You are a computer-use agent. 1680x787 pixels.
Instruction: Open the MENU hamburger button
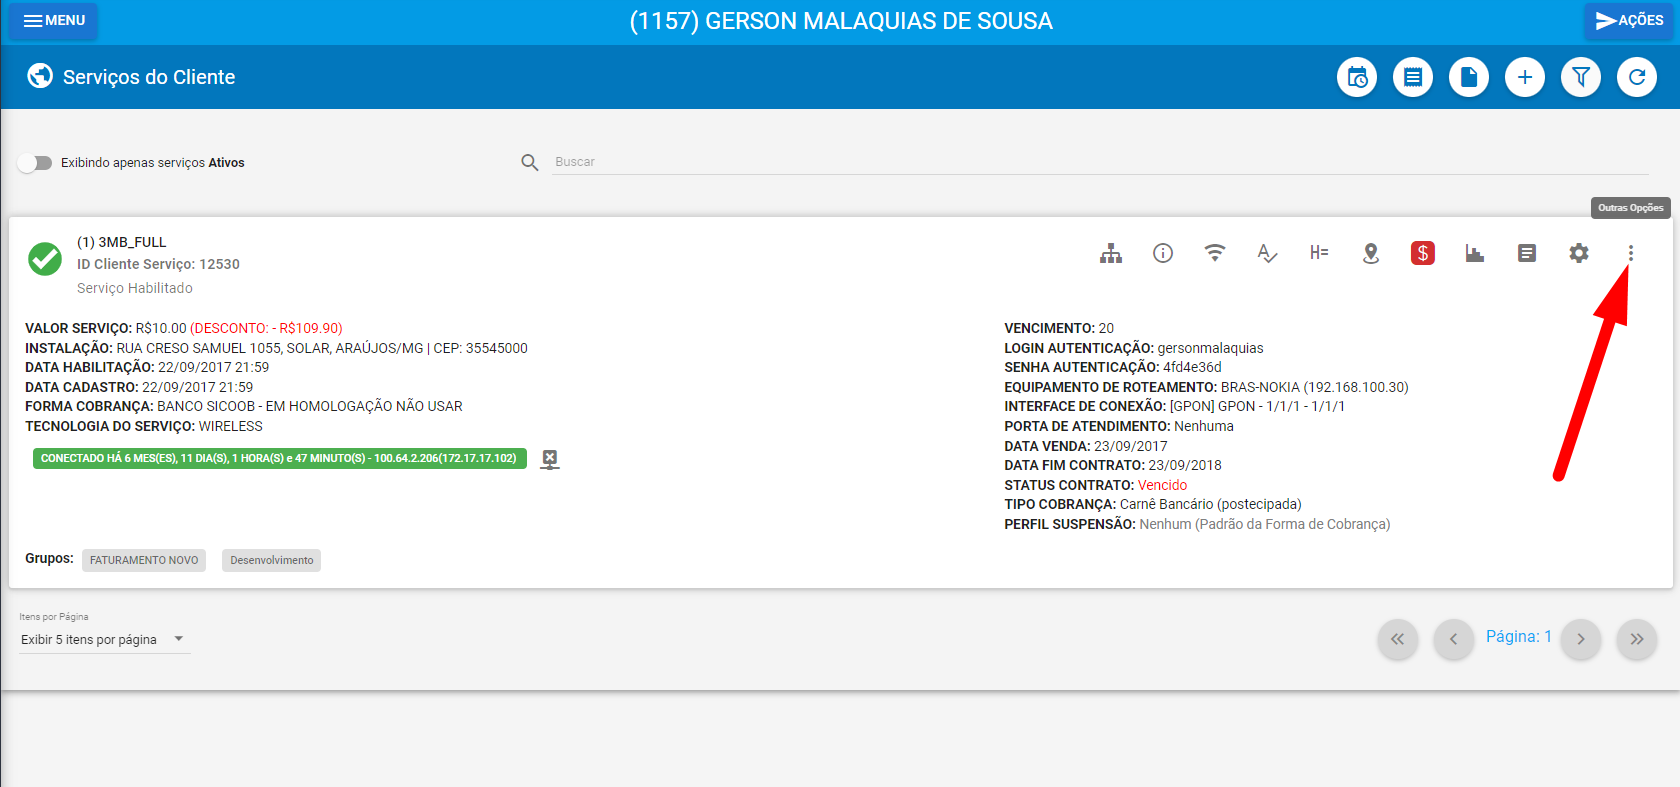[53, 21]
